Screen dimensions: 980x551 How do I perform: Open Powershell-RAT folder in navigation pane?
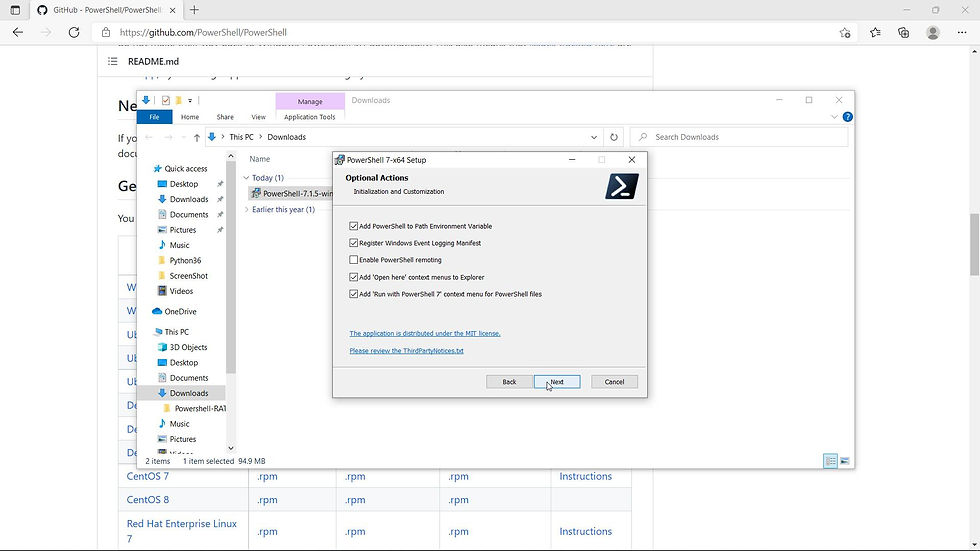click(x=194, y=409)
